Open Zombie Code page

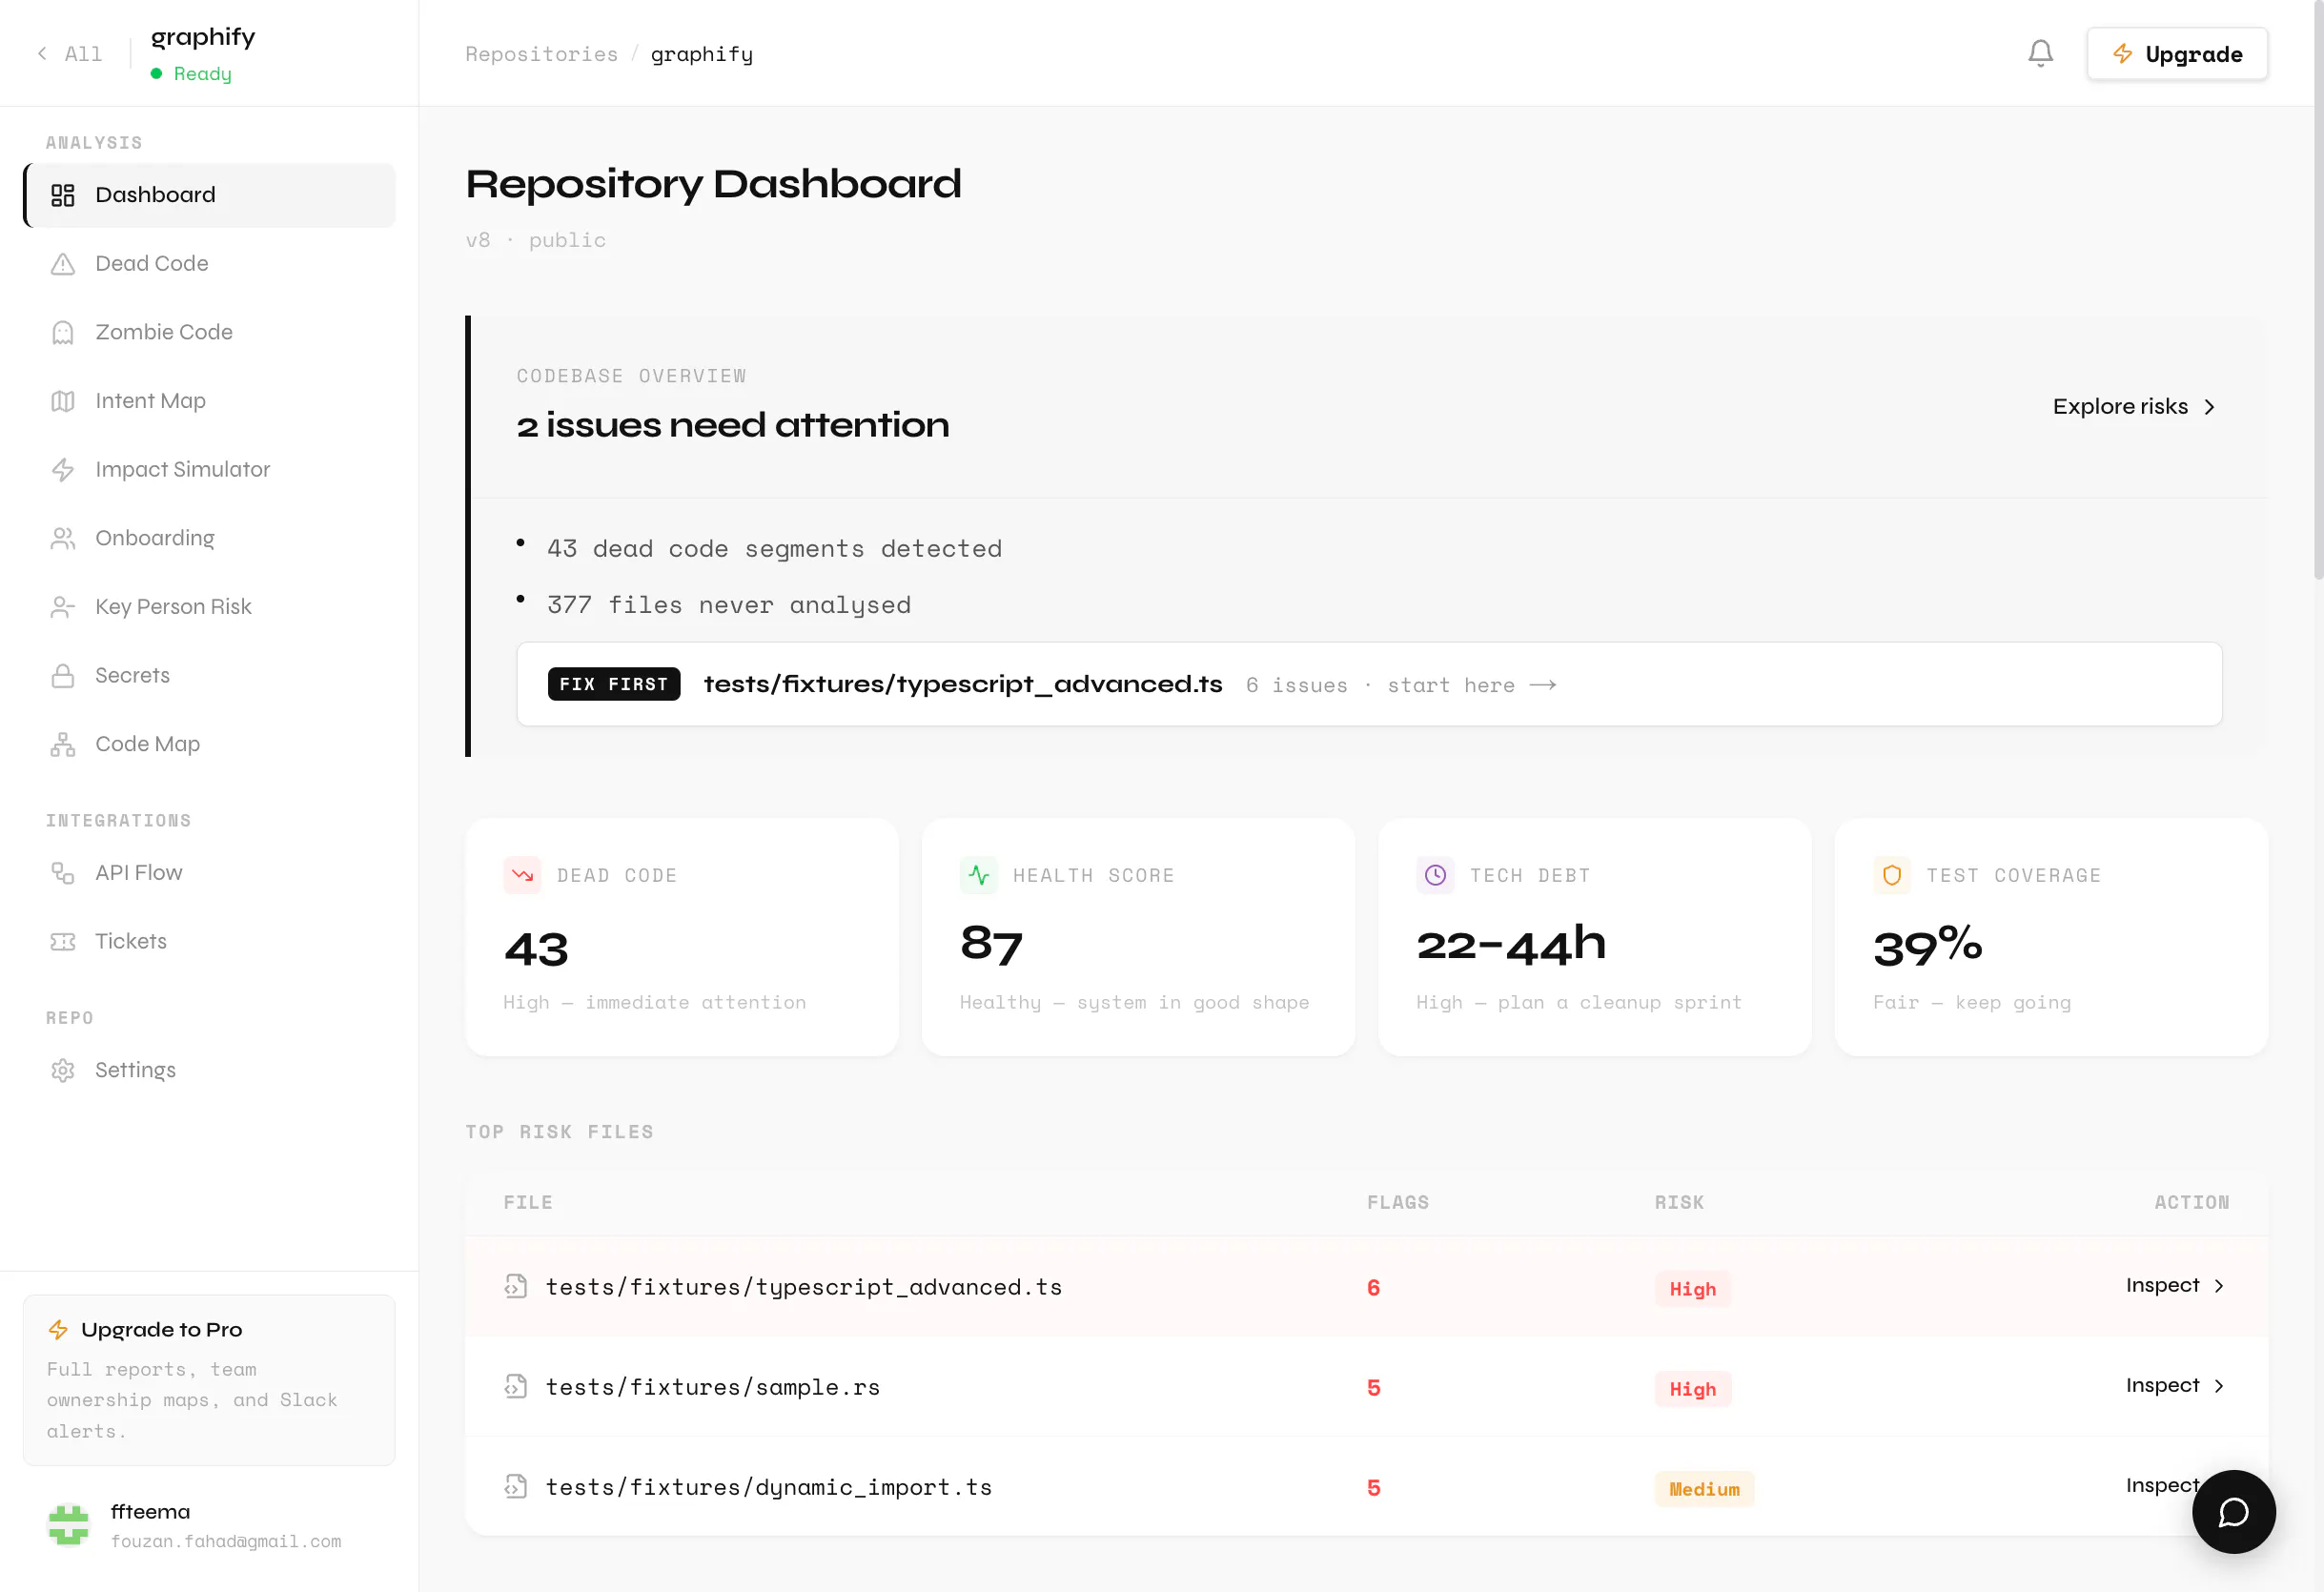click(x=210, y=332)
